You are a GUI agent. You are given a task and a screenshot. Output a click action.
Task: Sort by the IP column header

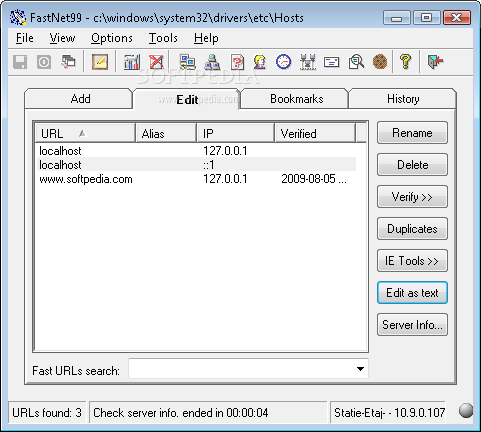click(235, 133)
